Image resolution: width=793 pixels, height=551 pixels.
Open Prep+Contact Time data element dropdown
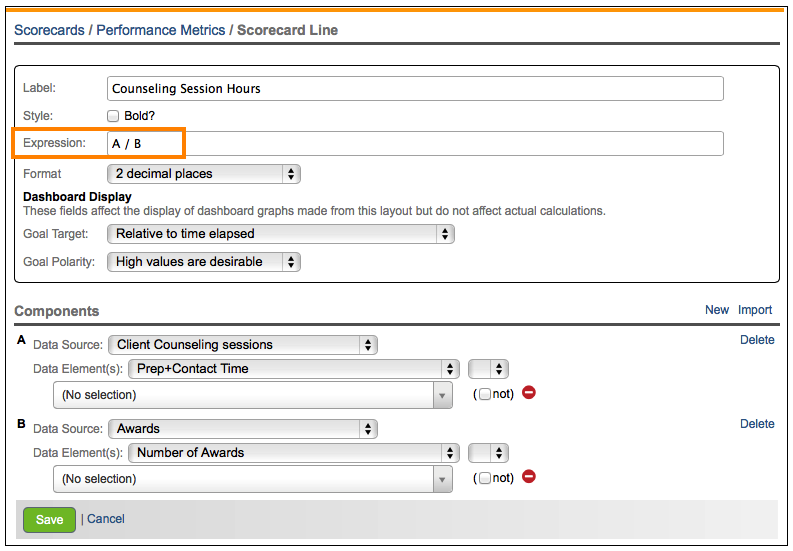(293, 369)
